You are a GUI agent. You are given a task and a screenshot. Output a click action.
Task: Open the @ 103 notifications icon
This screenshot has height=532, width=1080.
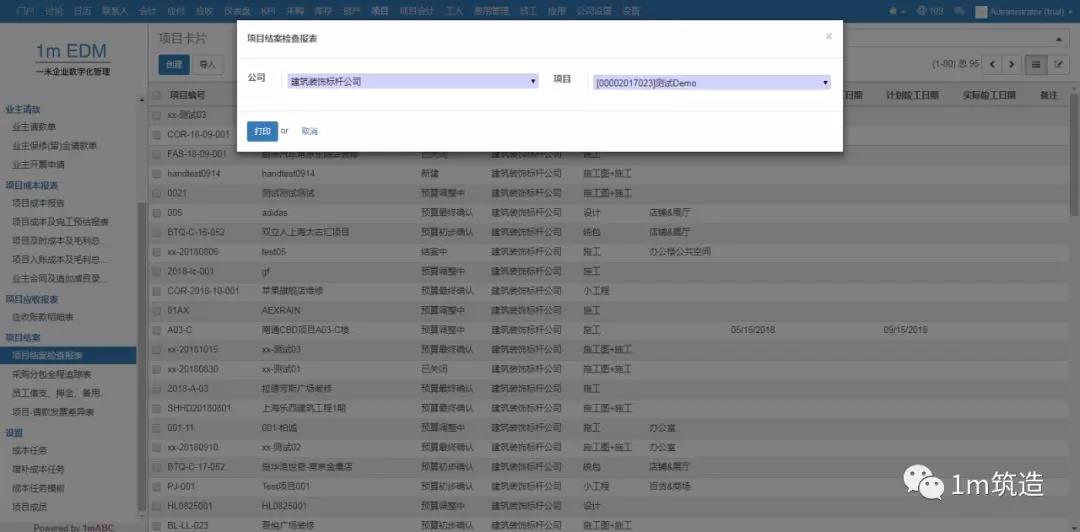tap(929, 11)
